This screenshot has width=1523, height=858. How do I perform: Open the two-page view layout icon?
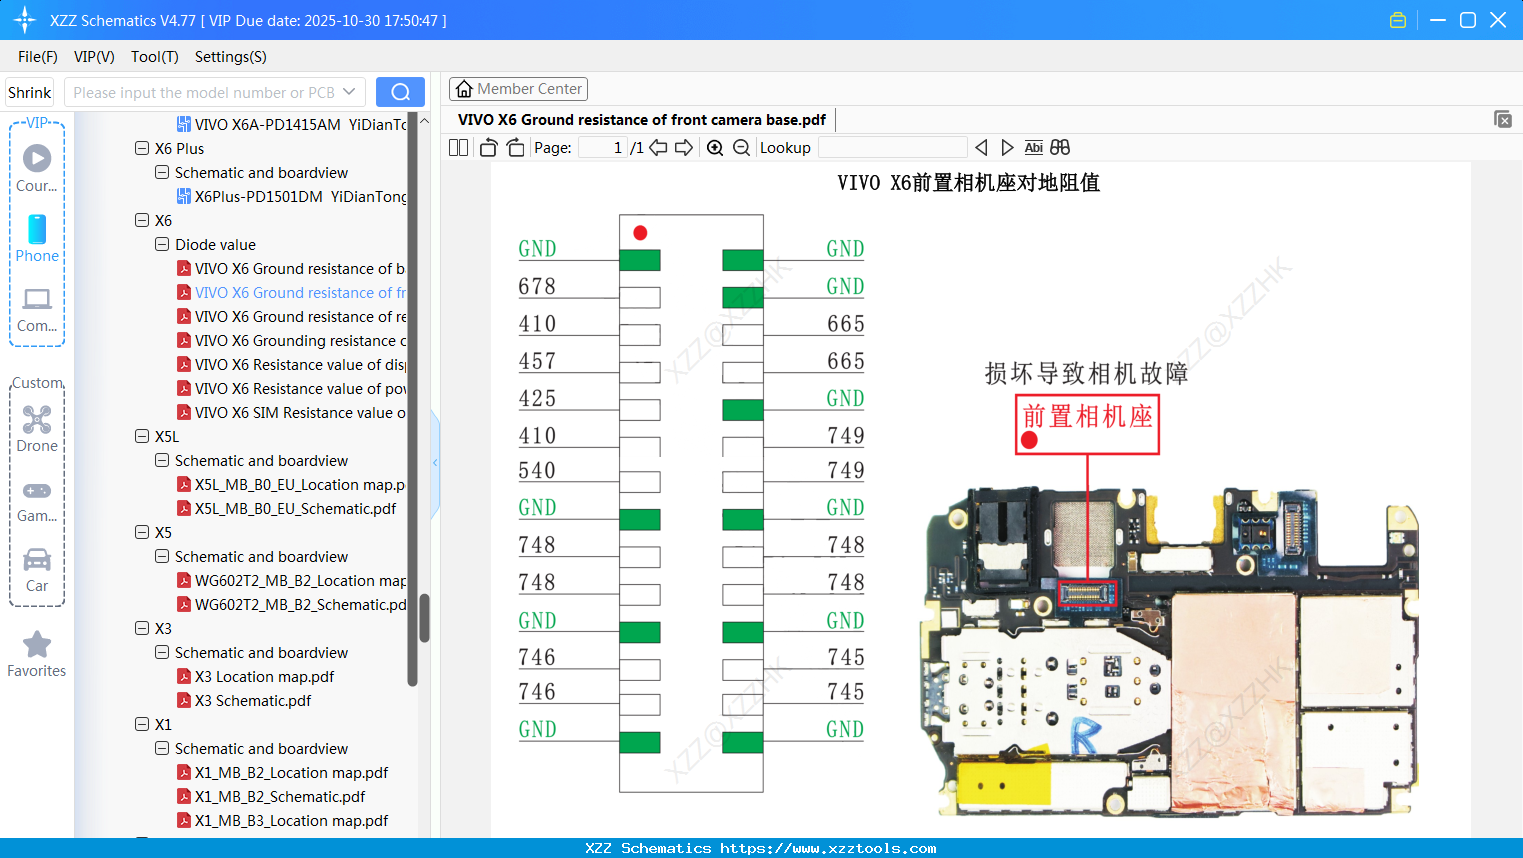point(458,147)
